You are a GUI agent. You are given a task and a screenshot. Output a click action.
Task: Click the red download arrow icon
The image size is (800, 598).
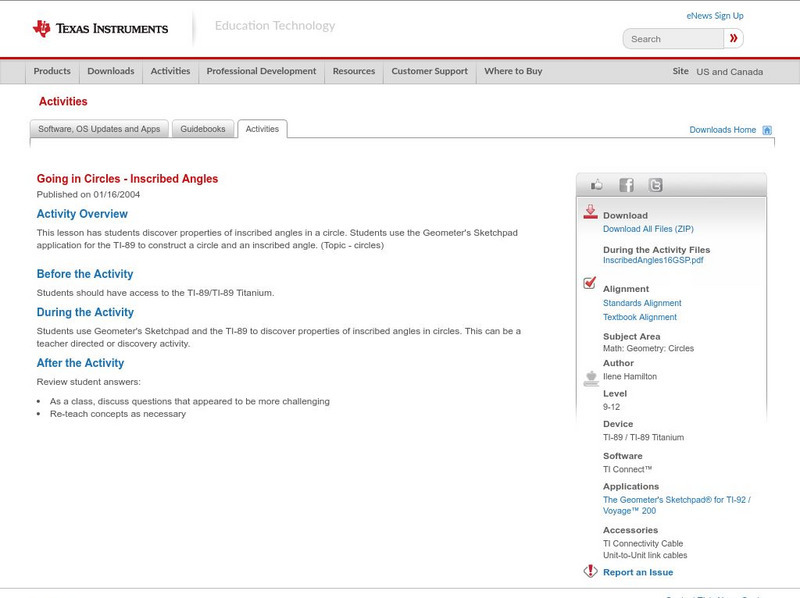590,212
